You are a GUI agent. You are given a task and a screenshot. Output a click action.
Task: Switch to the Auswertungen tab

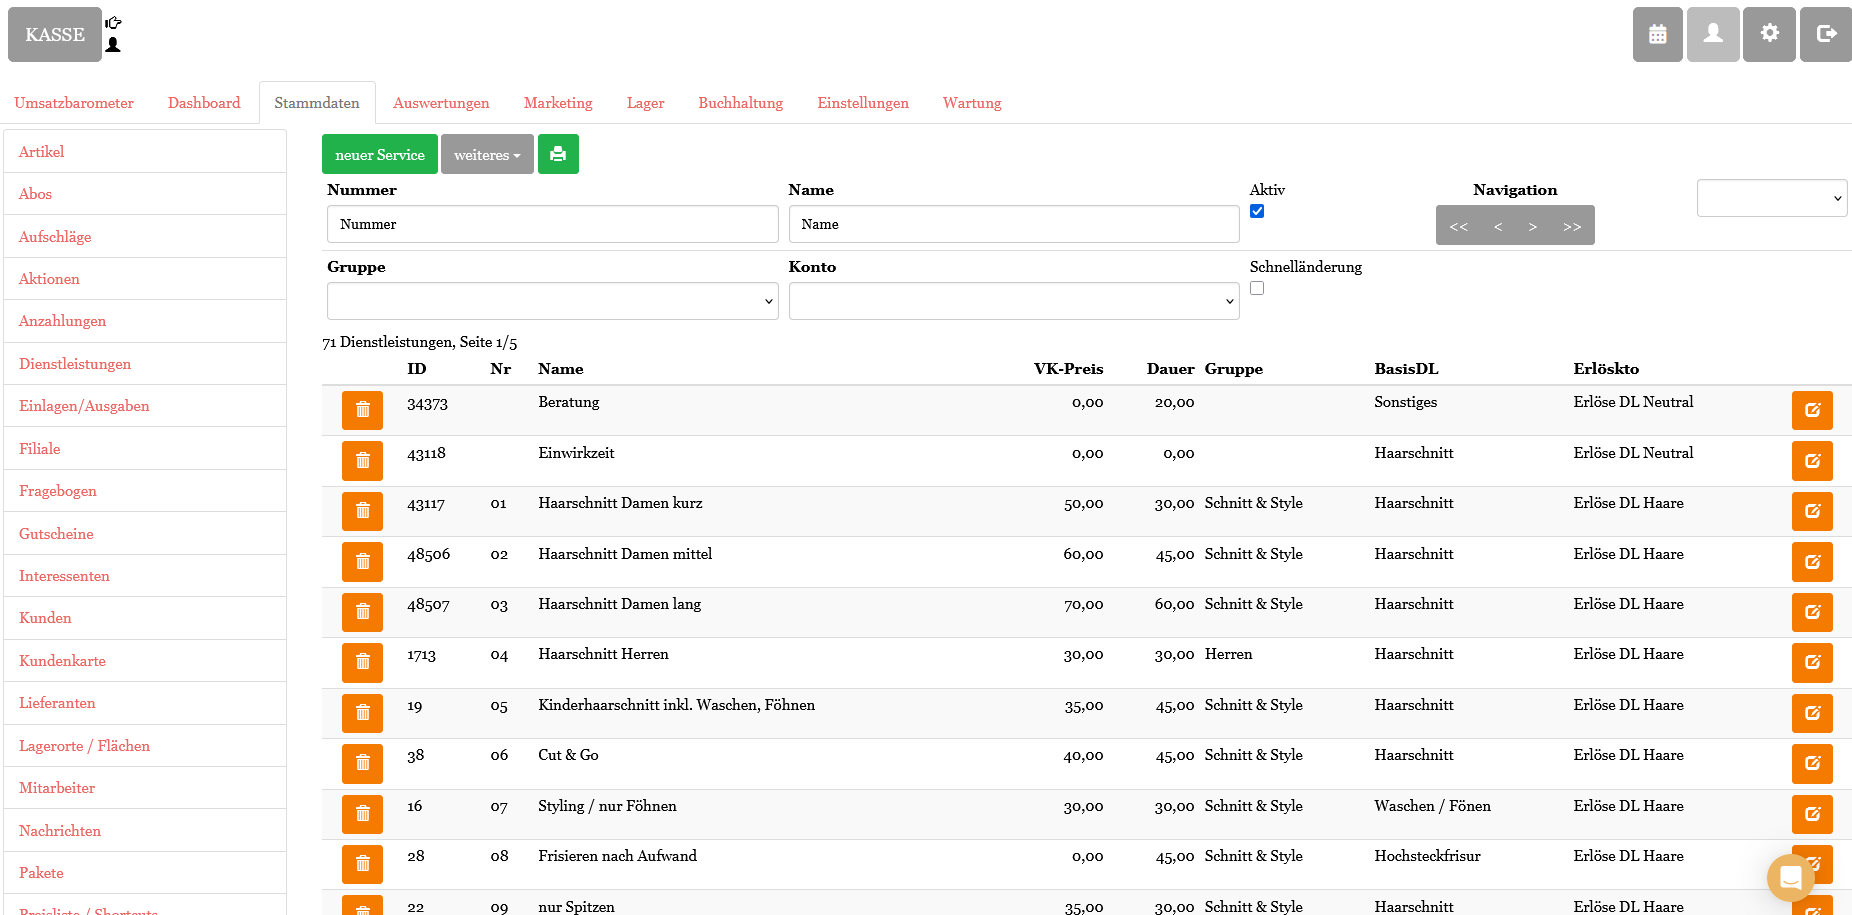pyautogui.click(x=441, y=103)
